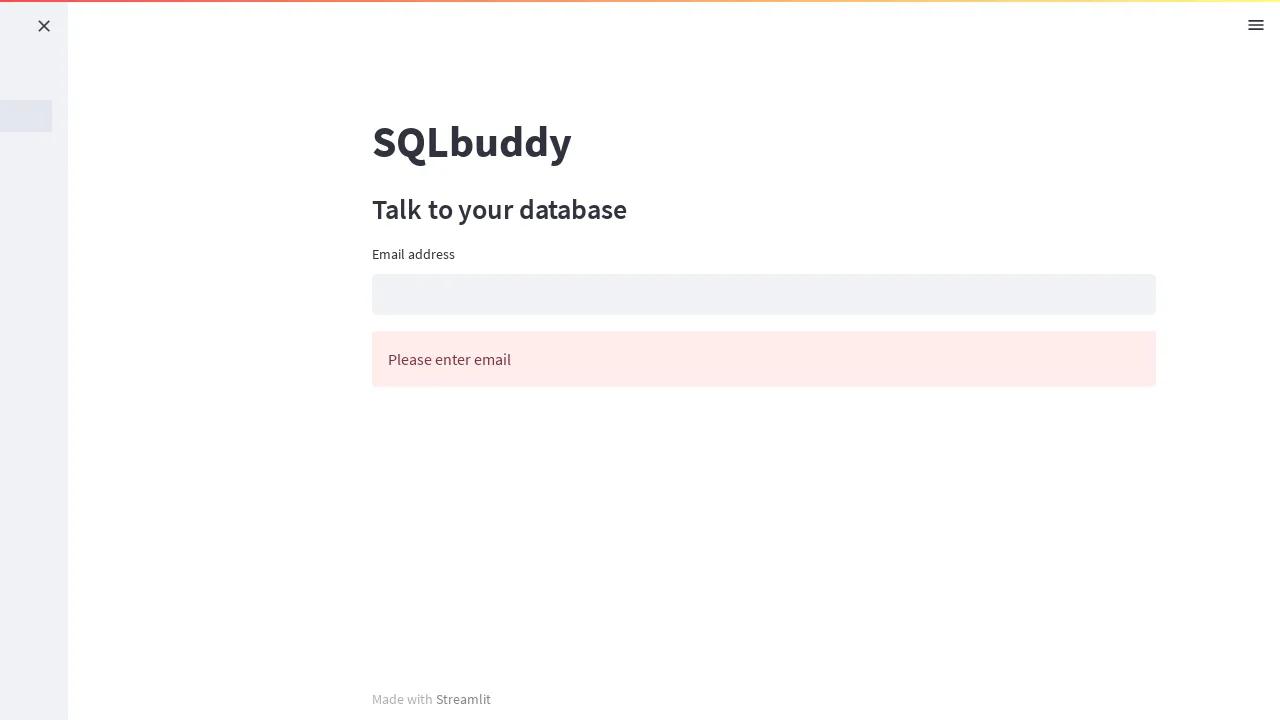This screenshot has width=1280, height=720.
Task: Click the "Talk to your database" subheading
Action: [x=499, y=210]
